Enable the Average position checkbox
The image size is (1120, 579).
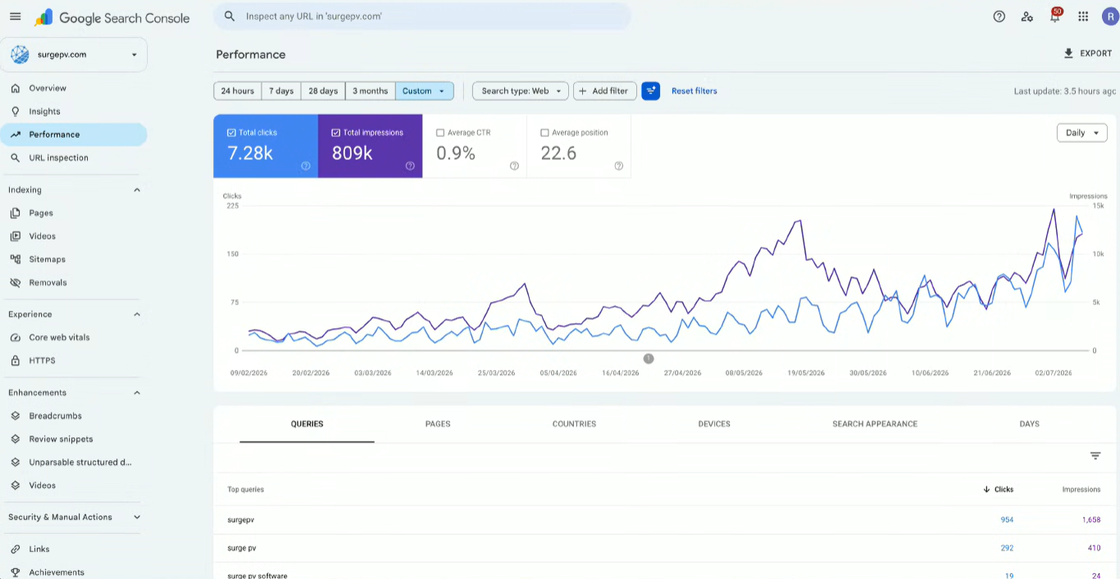pos(544,133)
